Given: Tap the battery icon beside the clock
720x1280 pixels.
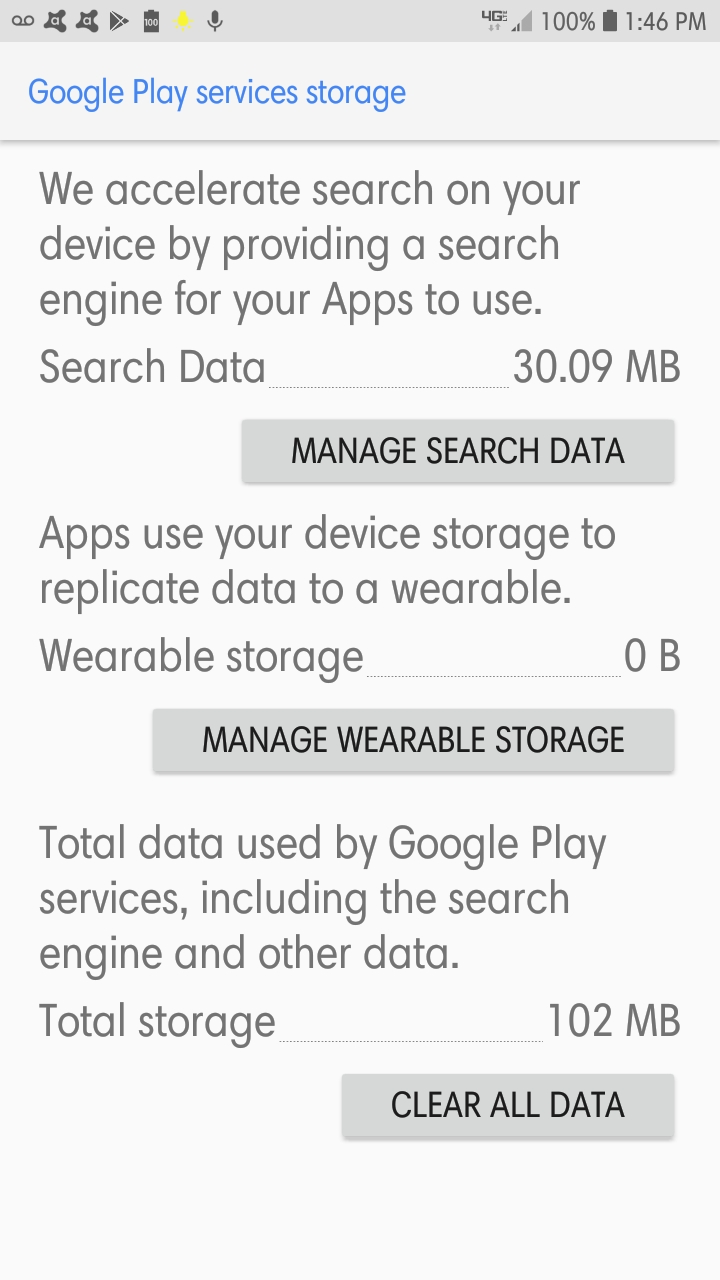Looking at the screenshot, I should point(610,21).
